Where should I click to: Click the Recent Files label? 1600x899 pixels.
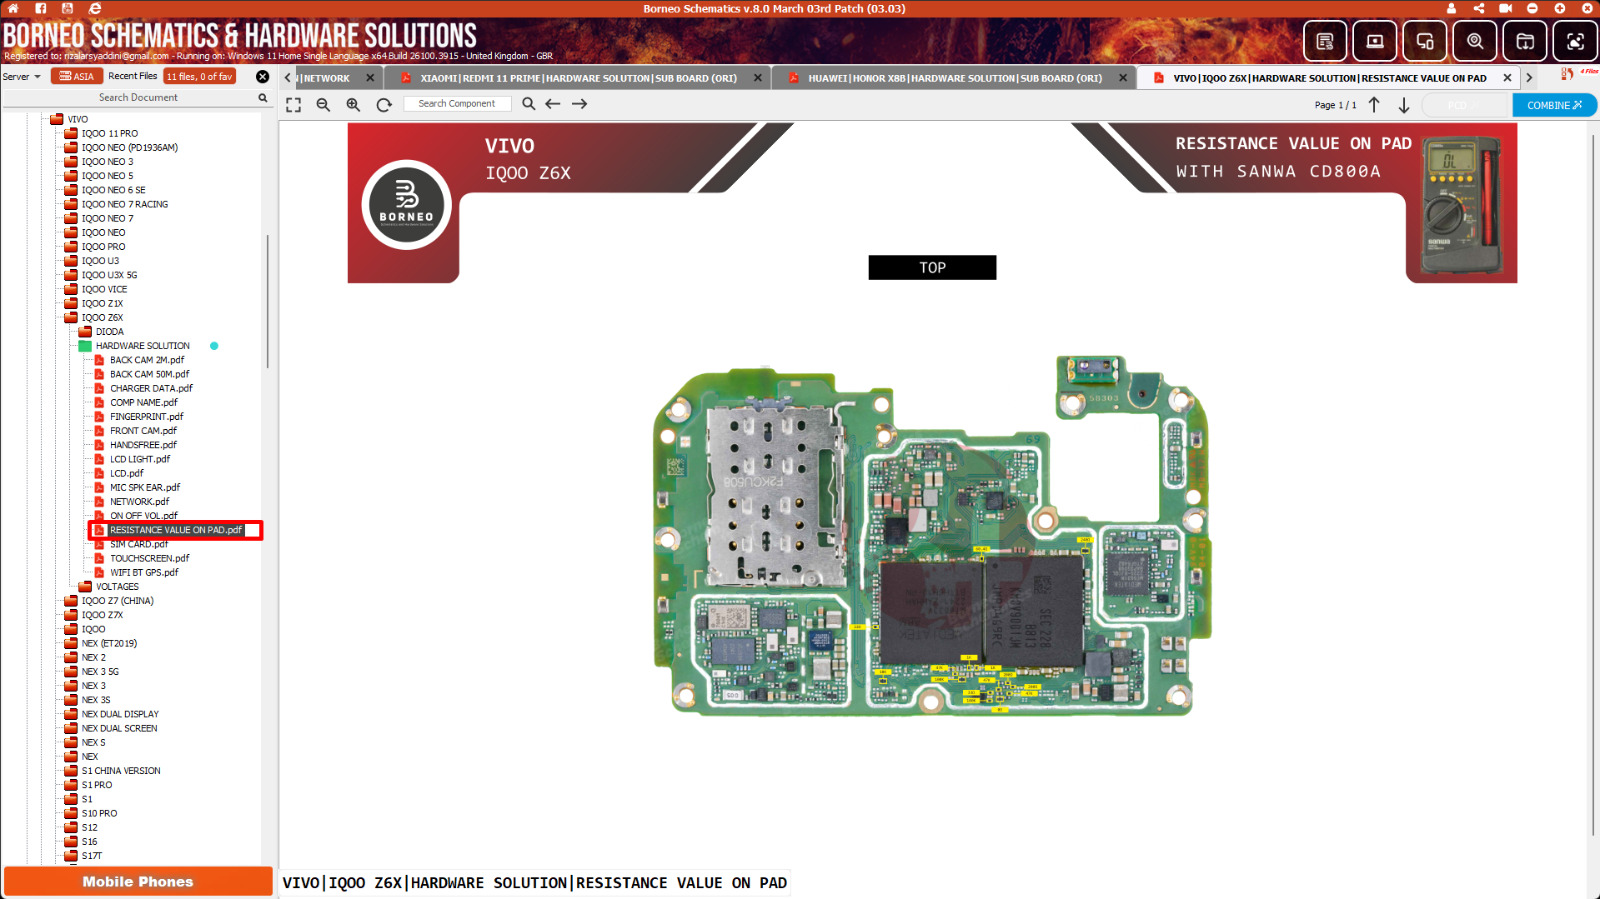[x=132, y=76]
